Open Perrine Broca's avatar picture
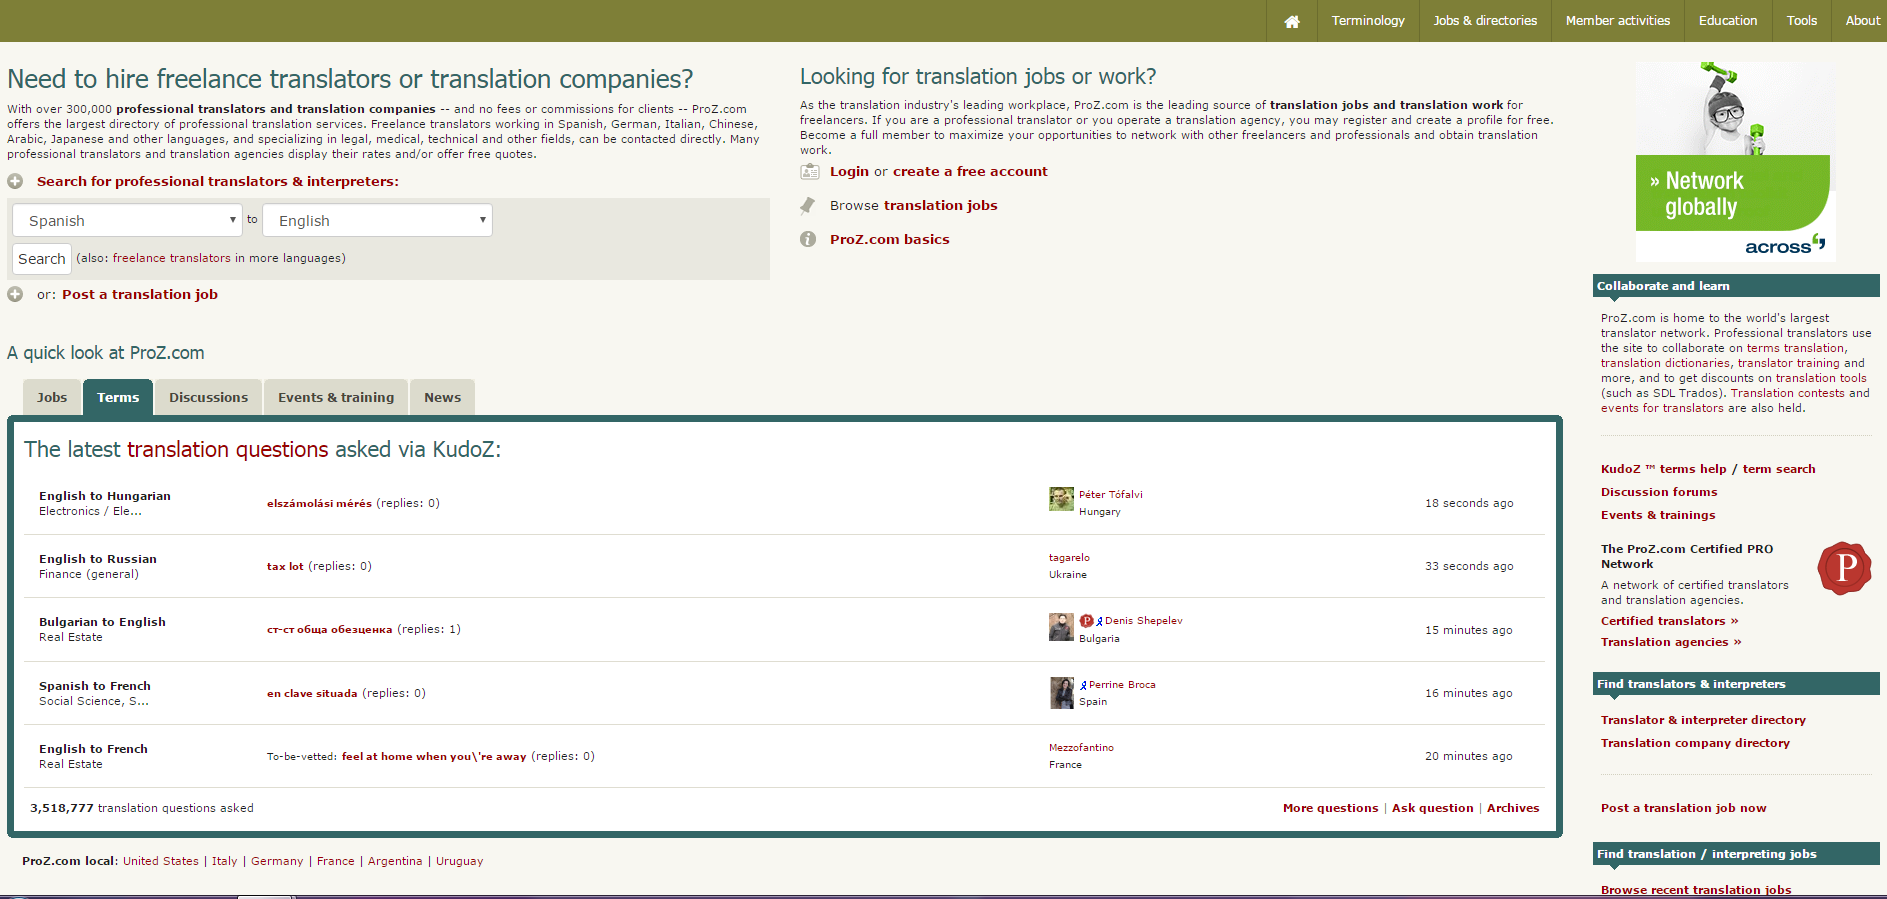This screenshot has width=1887, height=899. (x=1061, y=692)
